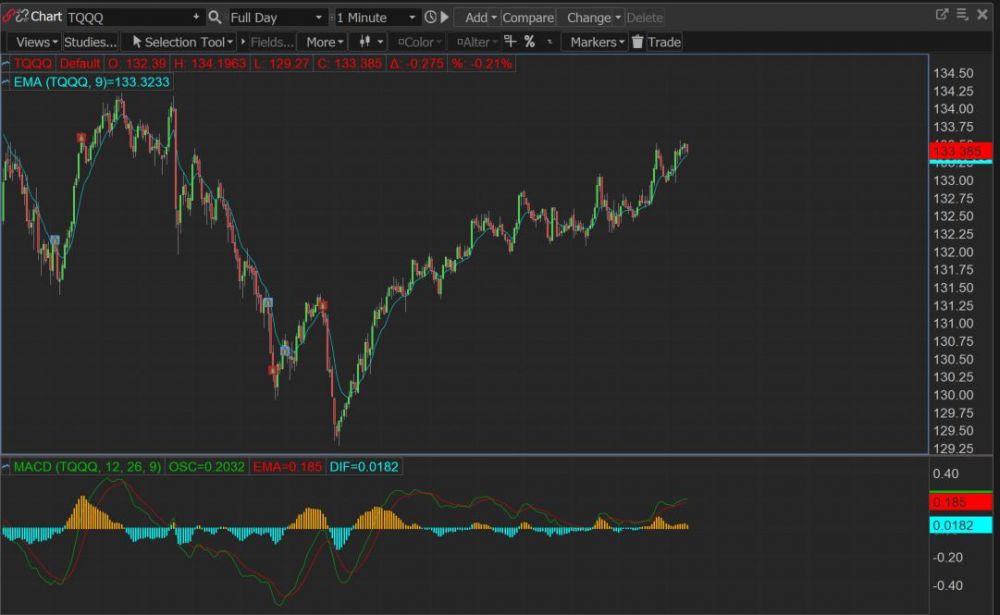Toggle the crosshair tool icon
The width and height of the screenshot is (1000, 615).
pyautogui.click(x=510, y=42)
